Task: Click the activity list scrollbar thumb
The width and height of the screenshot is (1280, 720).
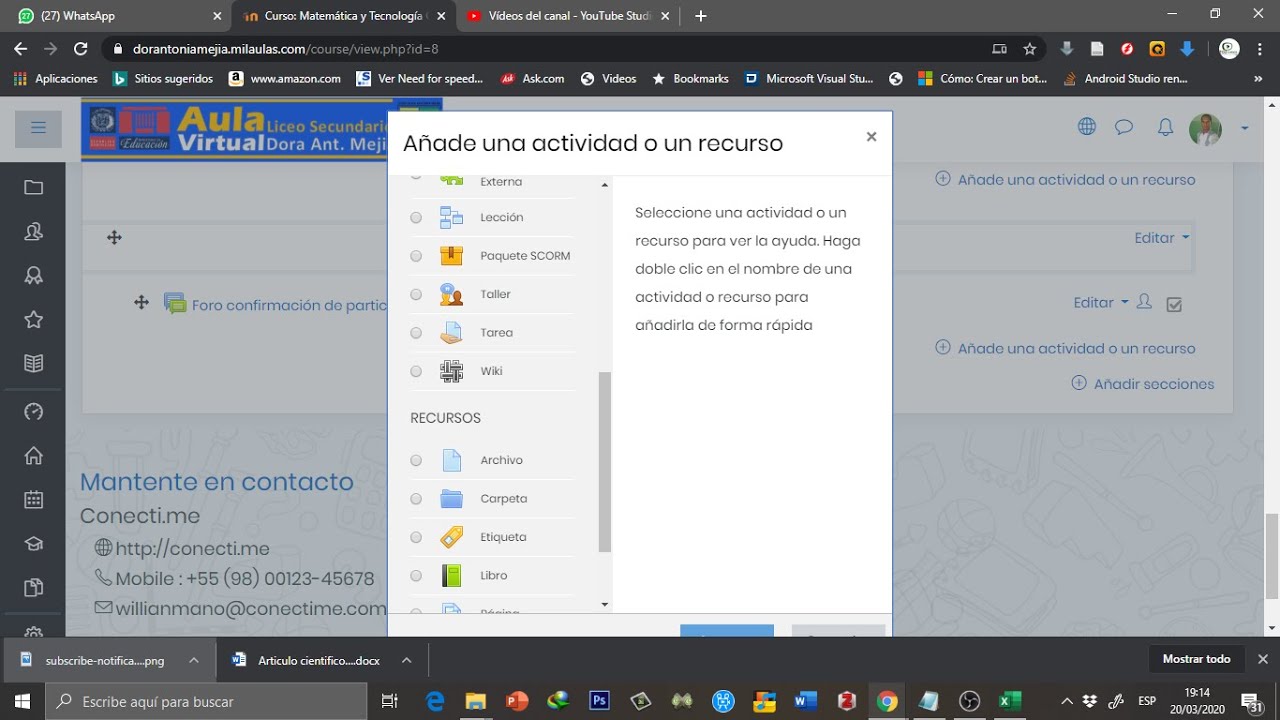Action: tap(604, 462)
